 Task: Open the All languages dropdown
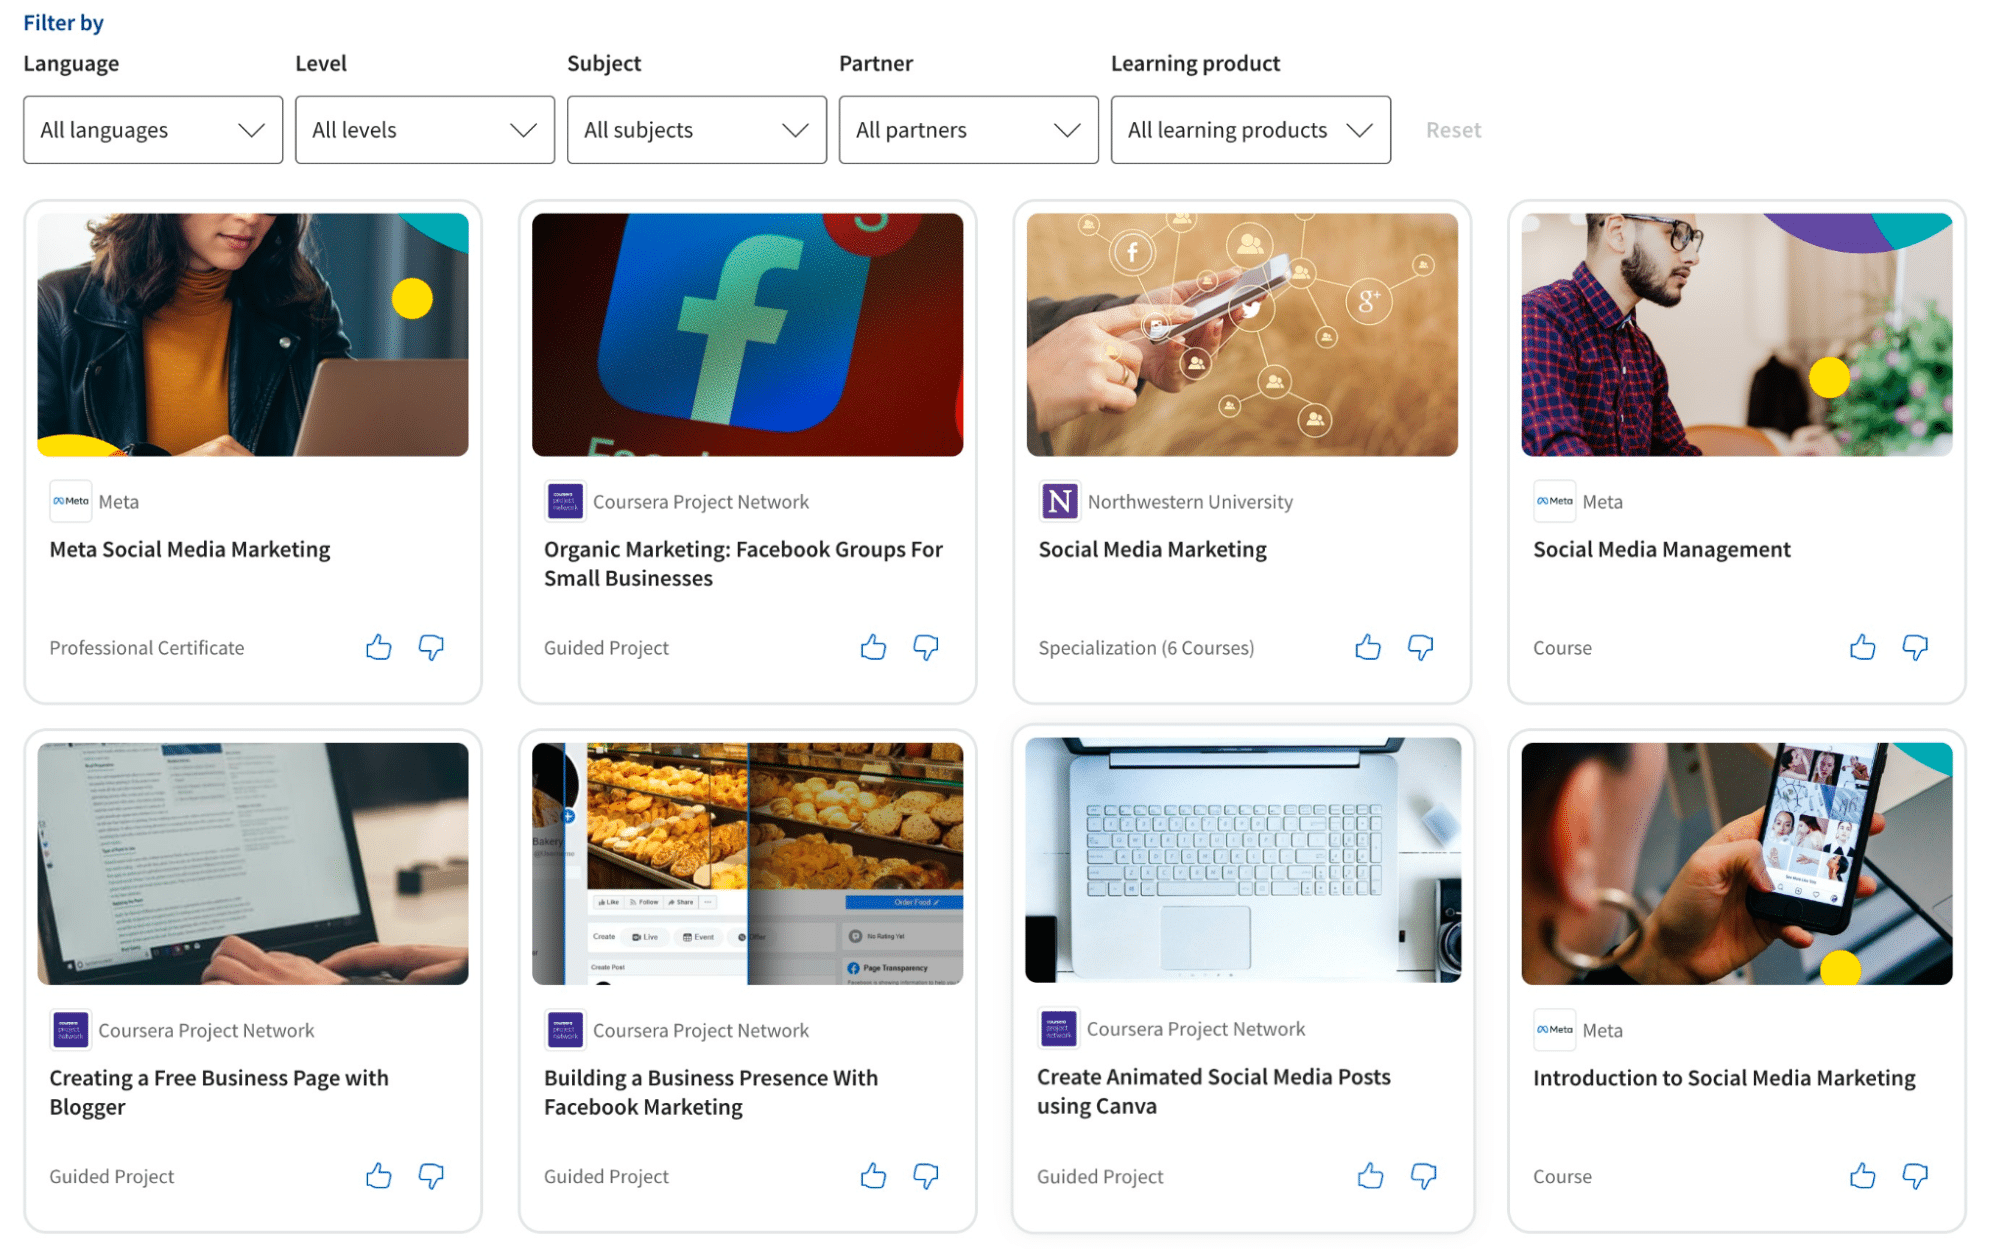(x=152, y=129)
